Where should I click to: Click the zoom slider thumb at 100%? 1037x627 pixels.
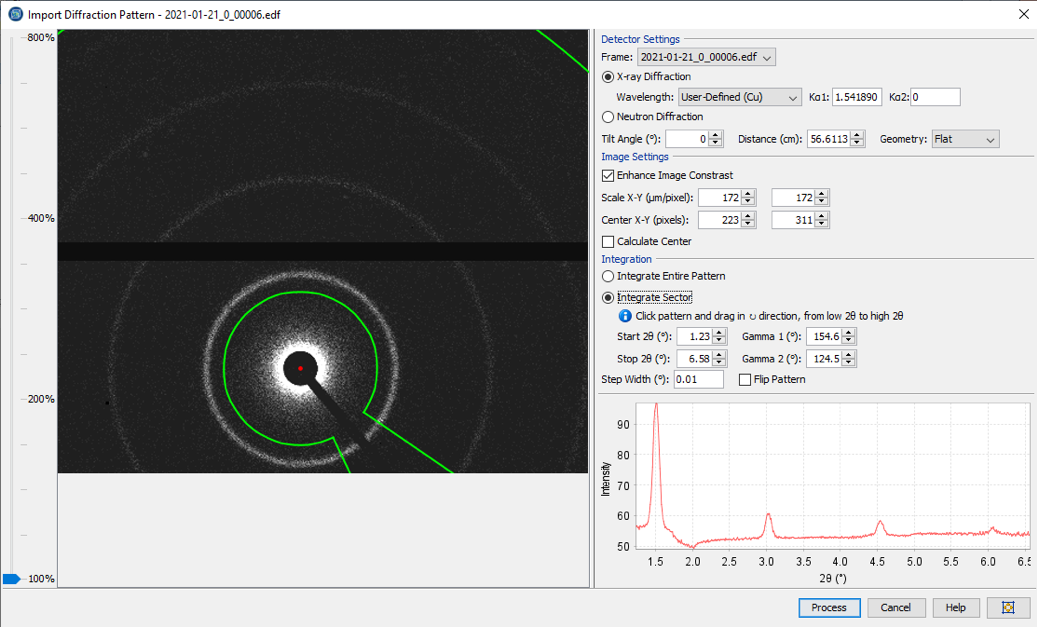tap(11, 579)
